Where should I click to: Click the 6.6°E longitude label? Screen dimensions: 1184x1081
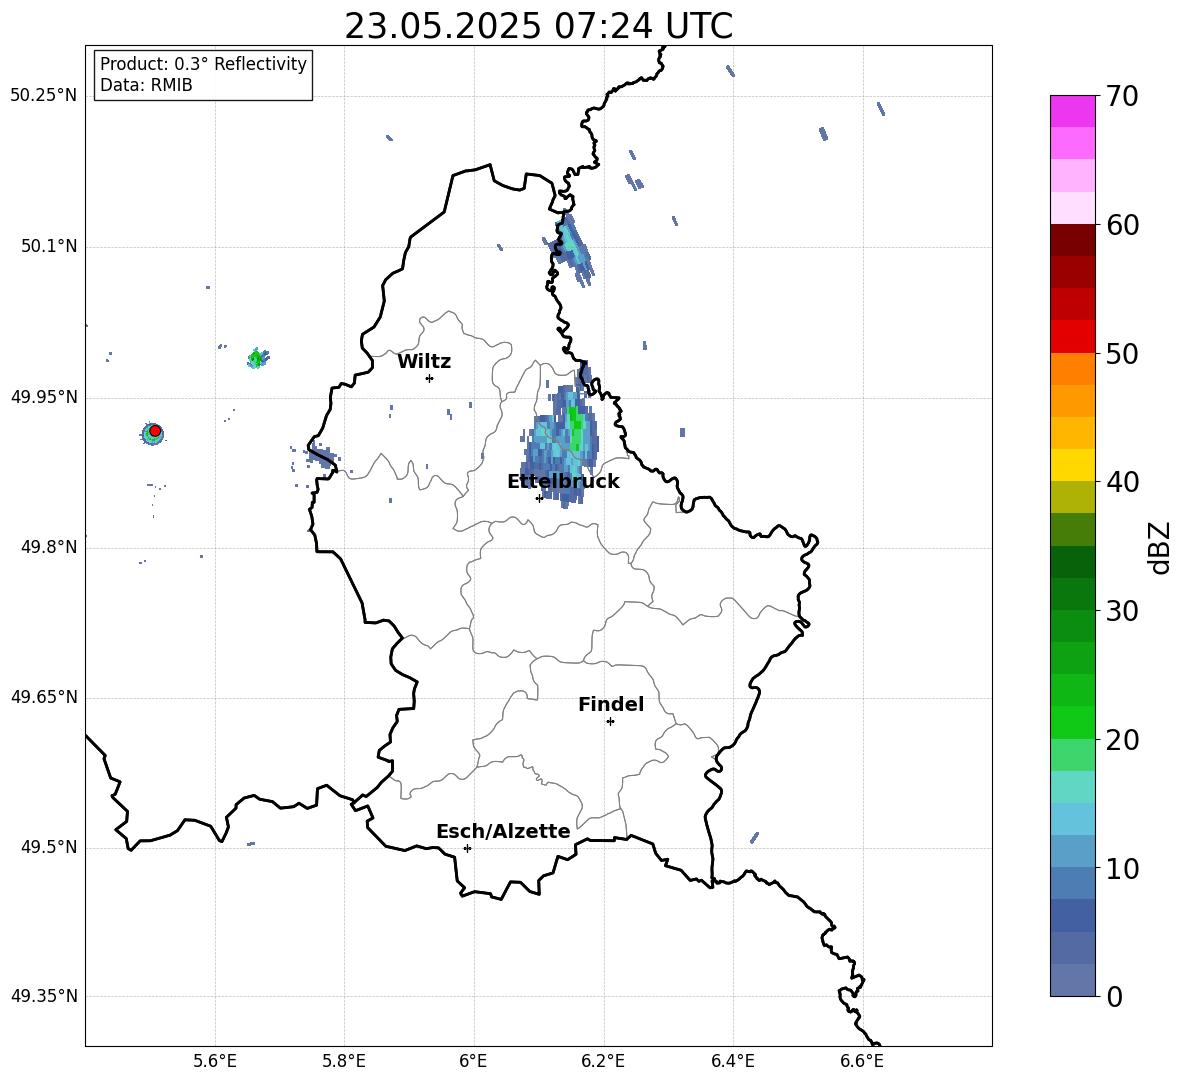[x=862, y=1061]
